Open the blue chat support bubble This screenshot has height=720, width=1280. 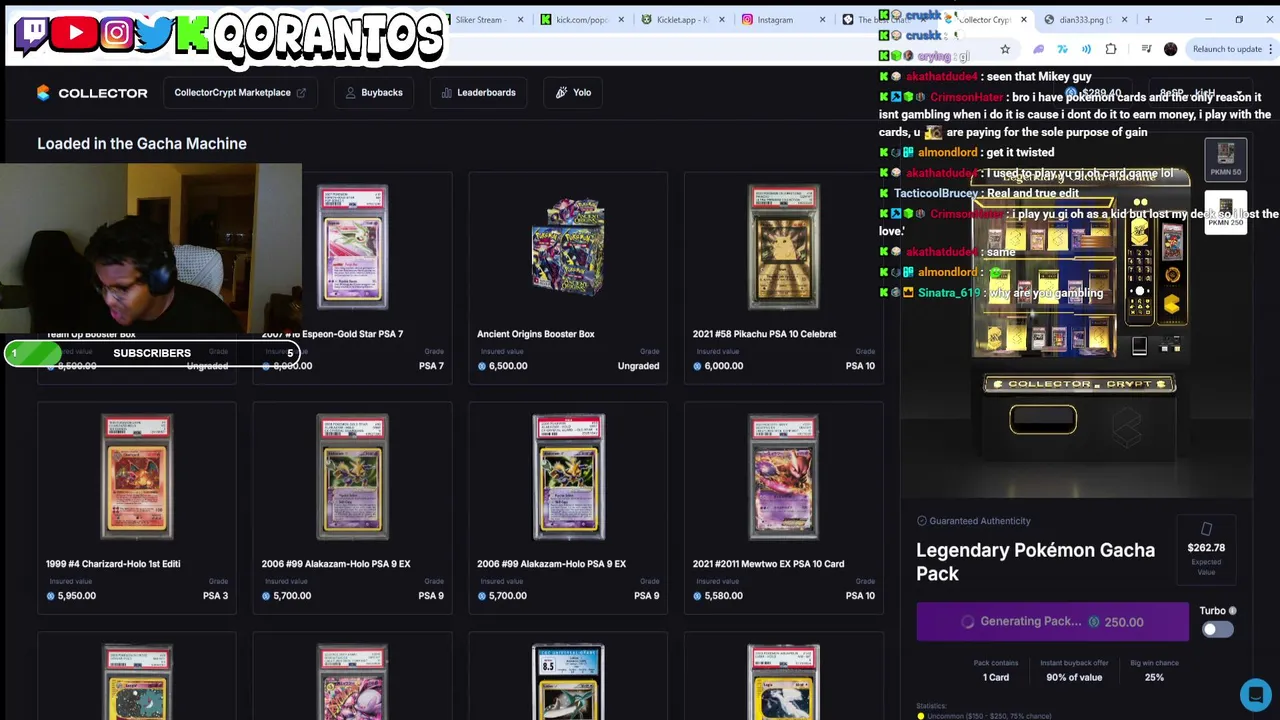[x=1255, y=694]
